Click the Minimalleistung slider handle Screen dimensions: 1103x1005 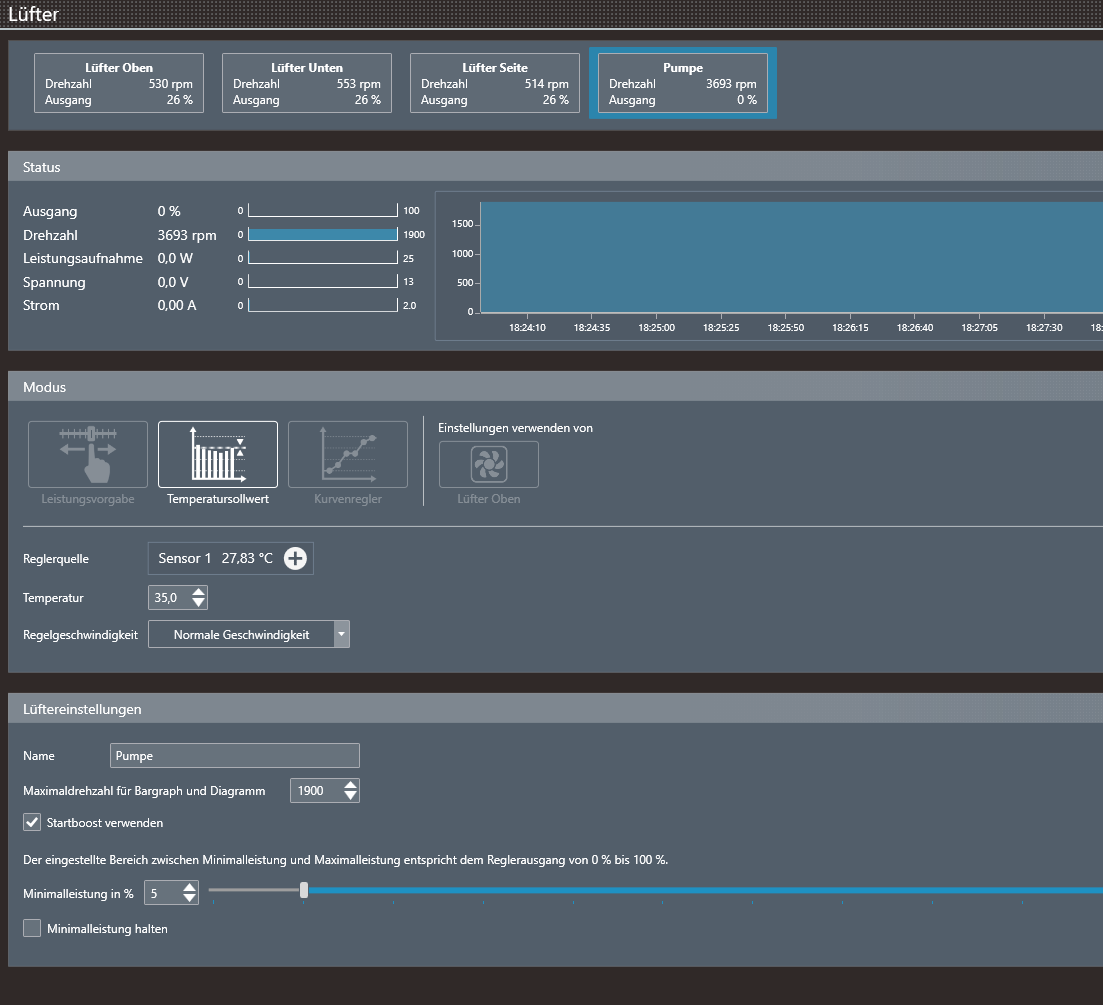[x=304, y=890]
